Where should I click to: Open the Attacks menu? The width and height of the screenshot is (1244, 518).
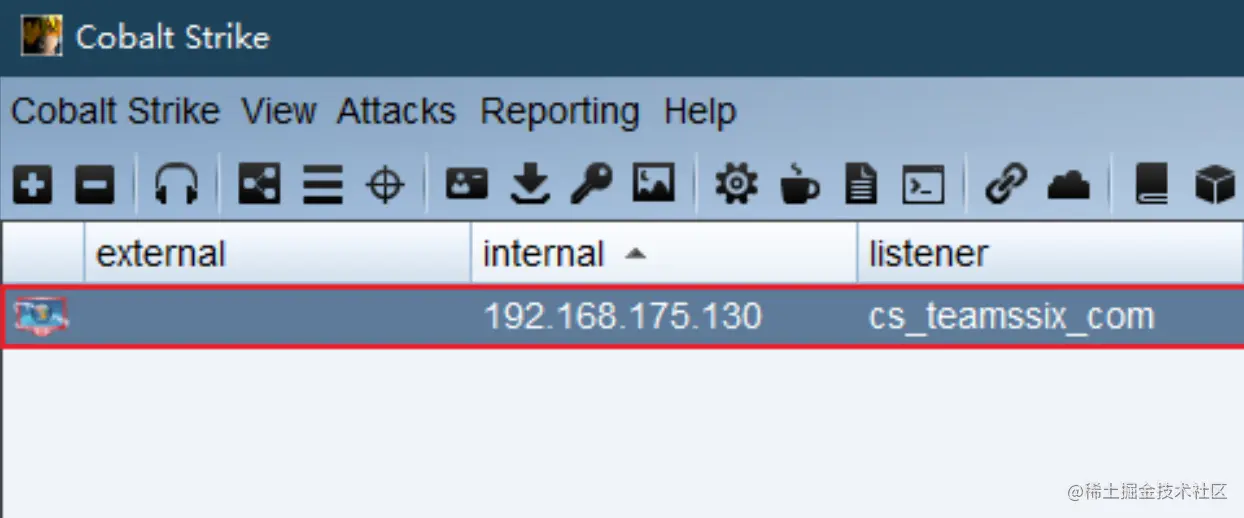coord(396,111)
